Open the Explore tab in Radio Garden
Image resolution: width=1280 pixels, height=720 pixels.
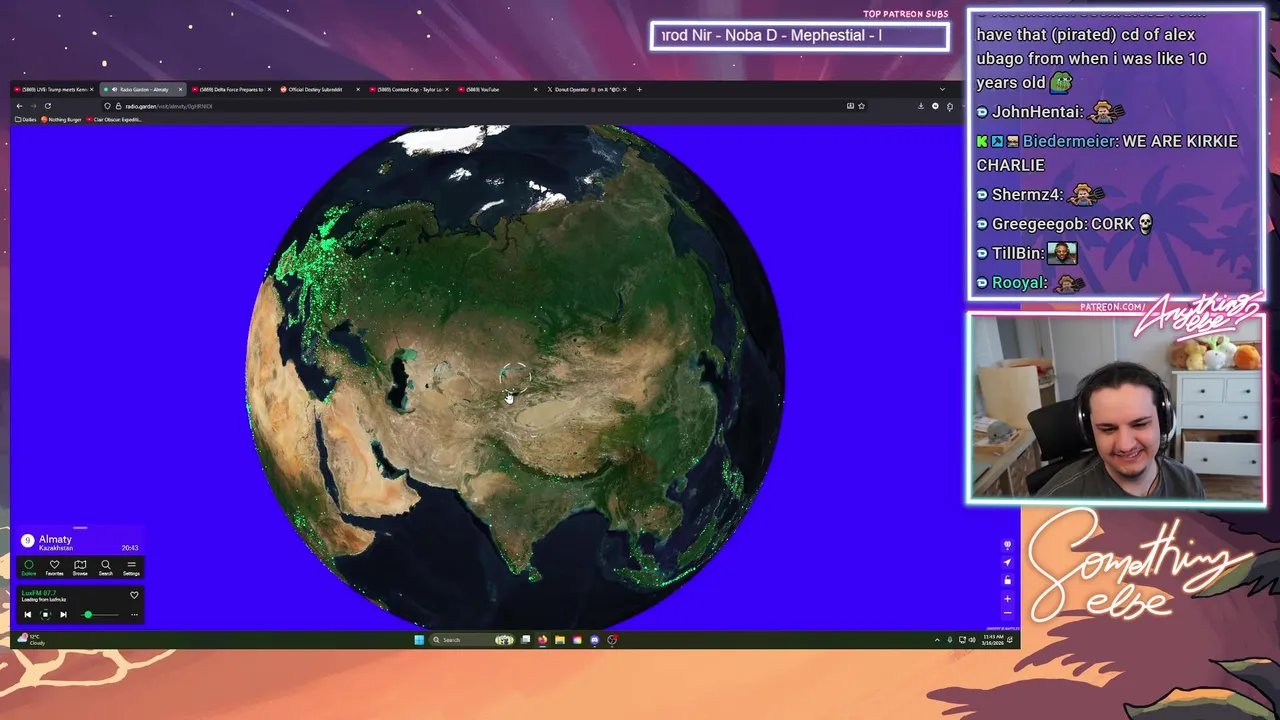[29, 567]
